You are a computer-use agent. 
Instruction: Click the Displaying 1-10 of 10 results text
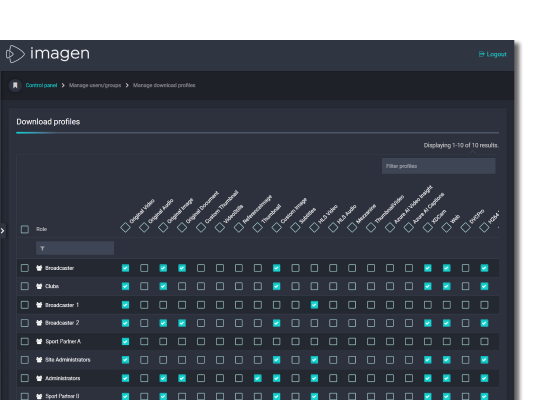coord(461,145)
